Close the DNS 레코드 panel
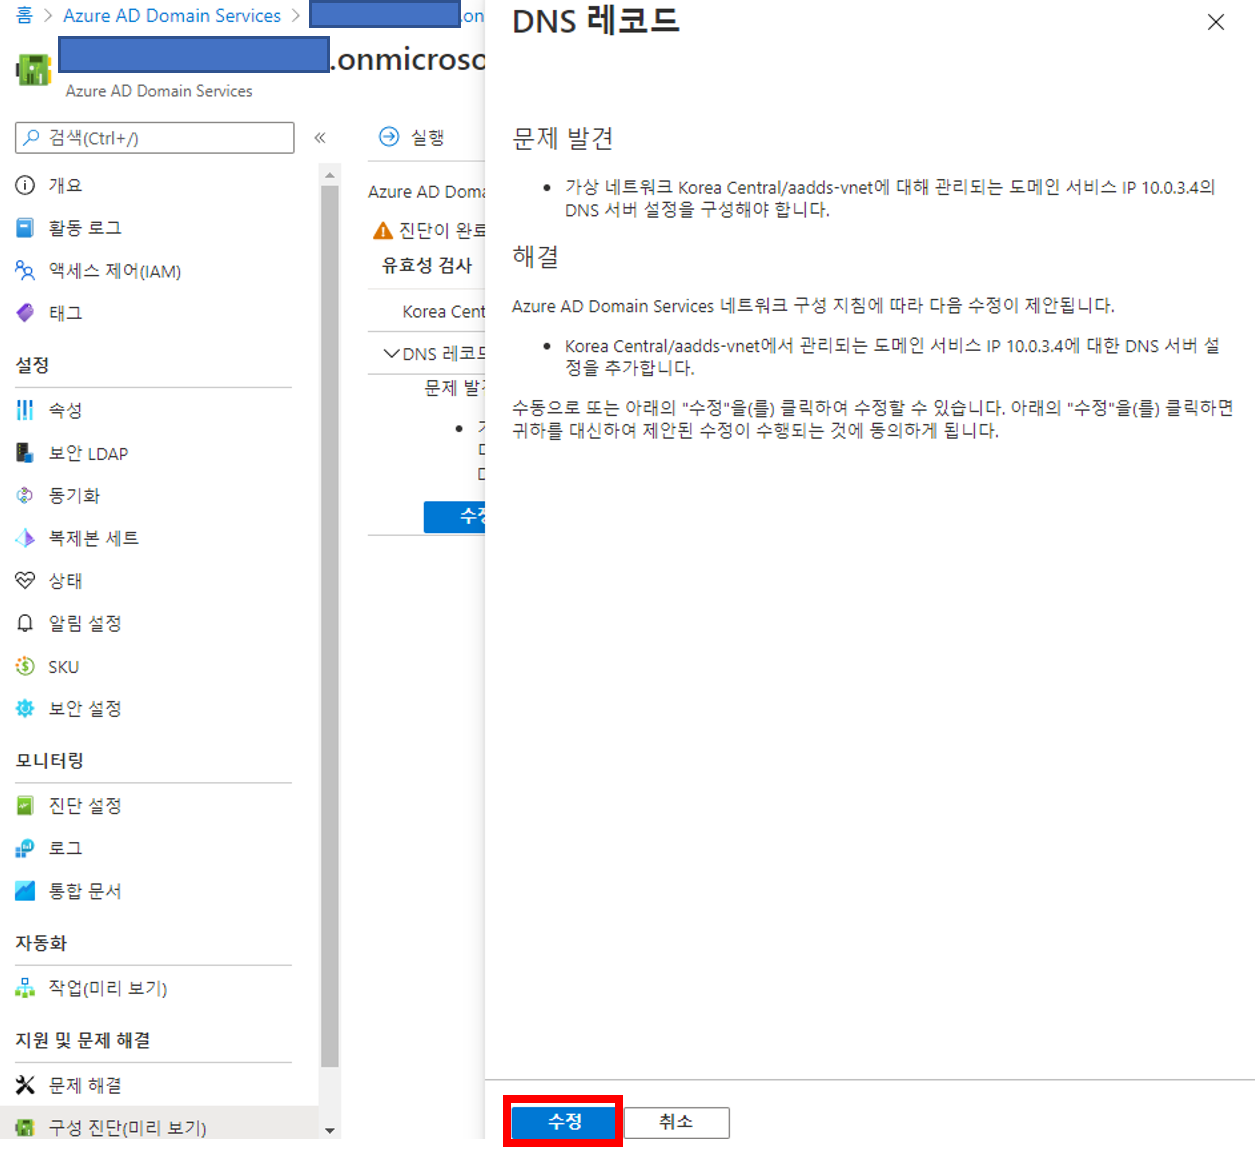Viewport: 1255px width, 1158px height. point(1216,22)
